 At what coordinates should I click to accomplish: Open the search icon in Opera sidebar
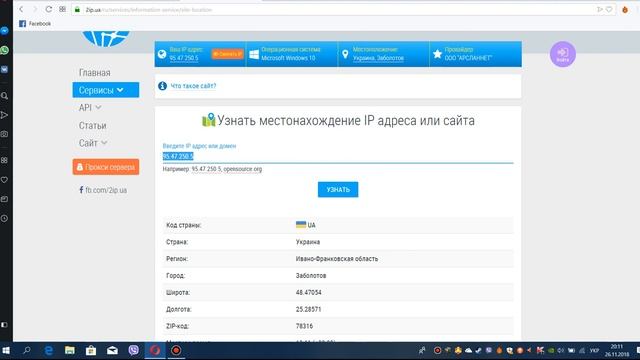tap(4, 96)
